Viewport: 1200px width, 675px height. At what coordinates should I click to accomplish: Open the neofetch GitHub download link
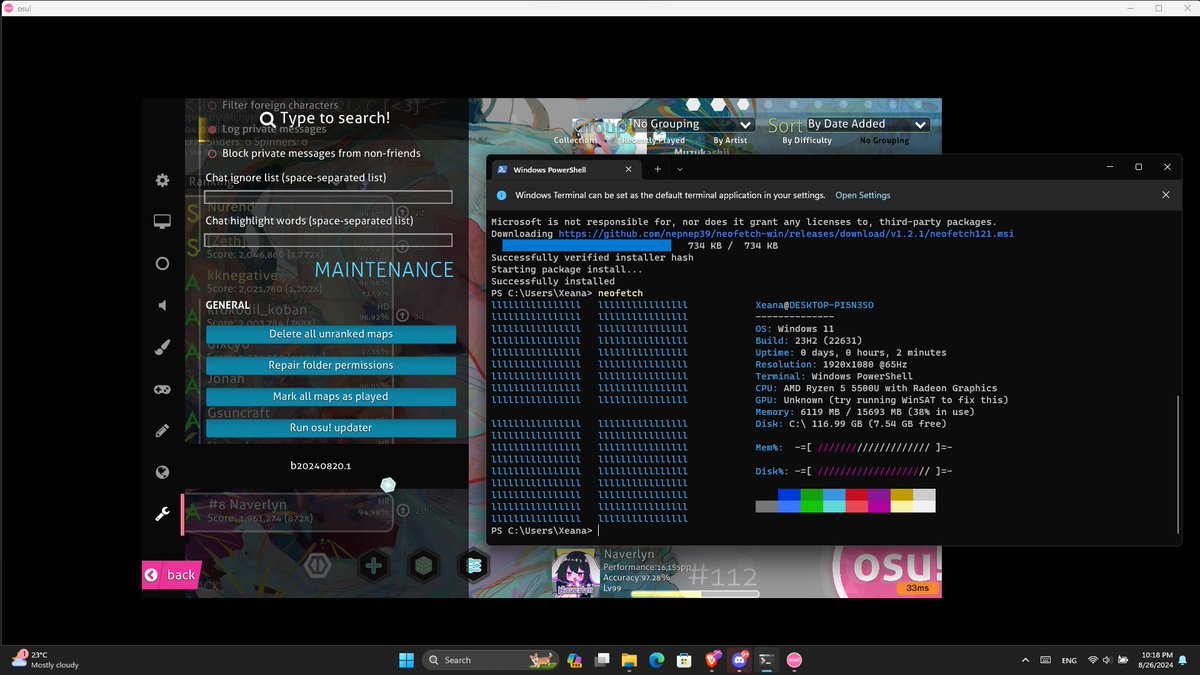pos(786,233)
